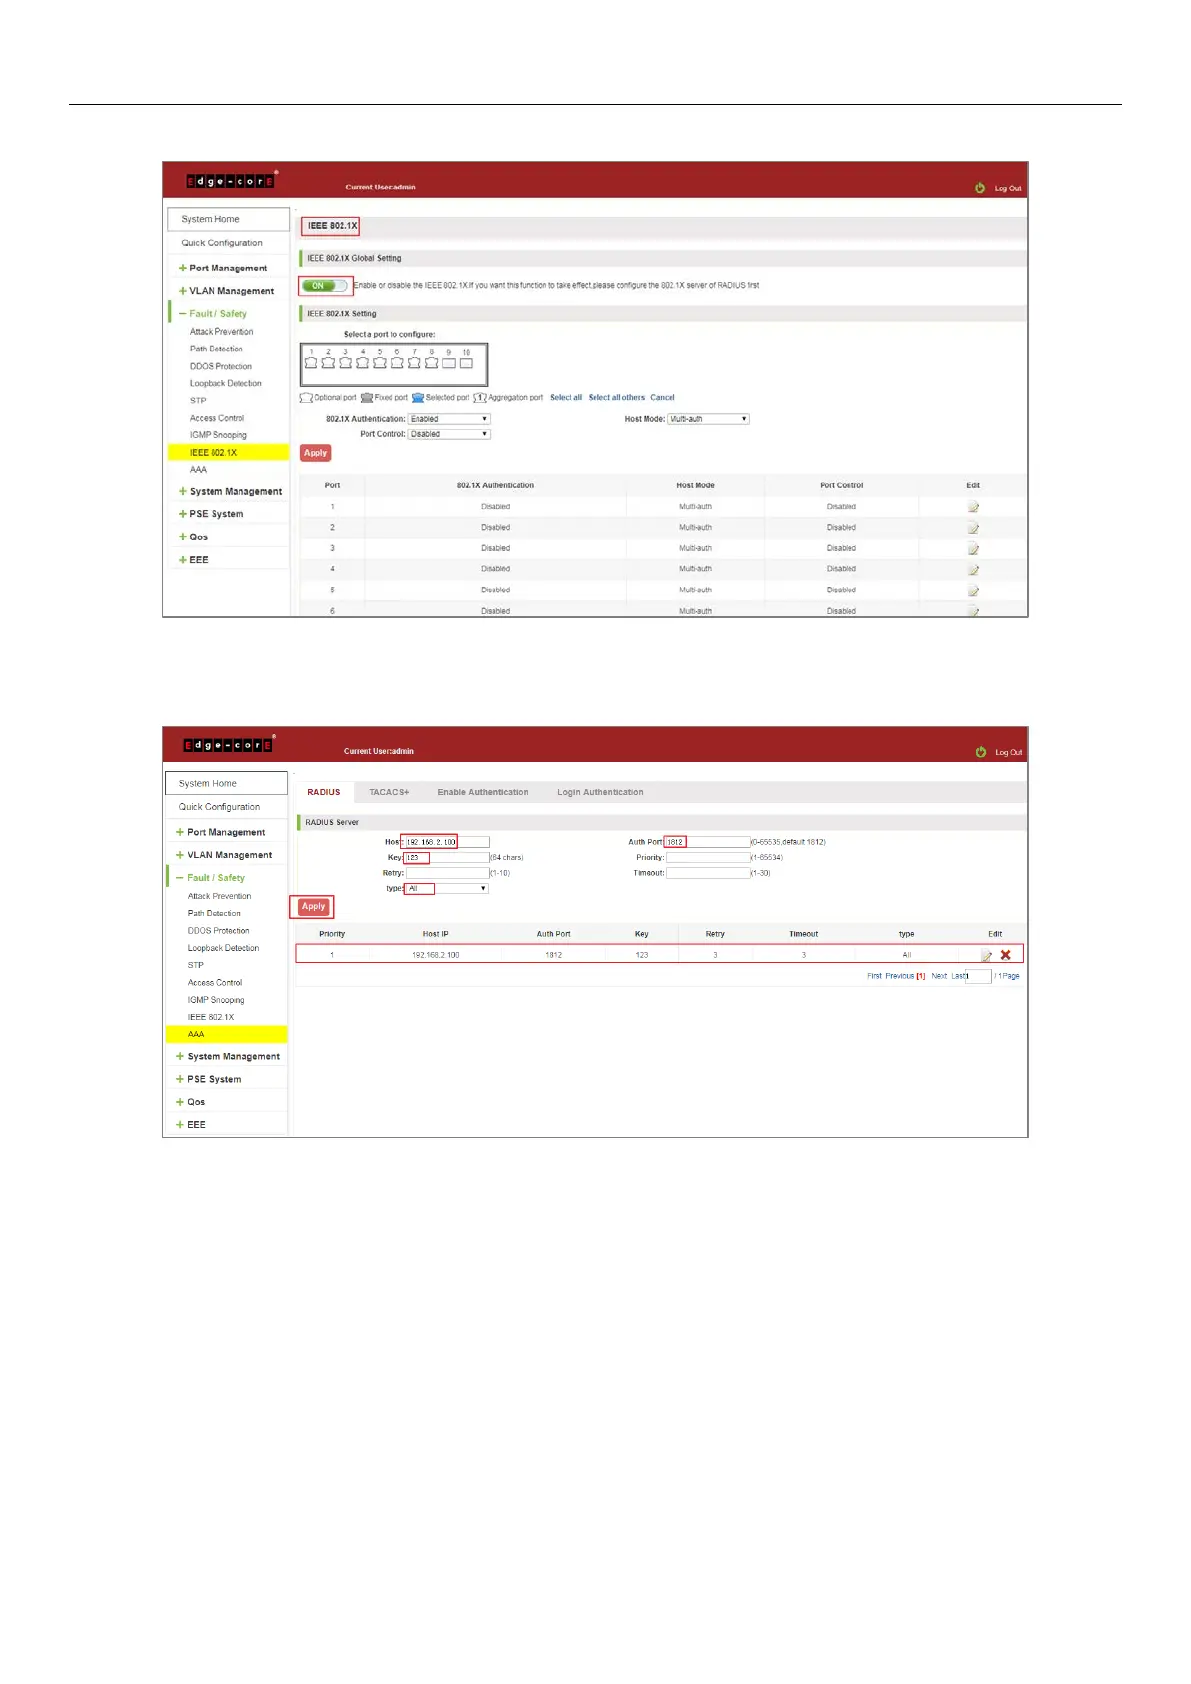Select port 3 icon in port panel

point(345,363)
